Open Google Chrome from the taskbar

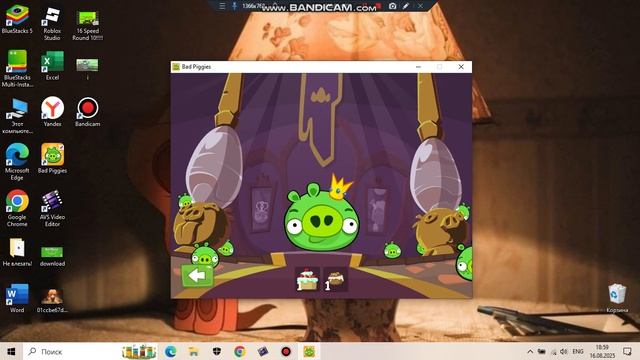pyautogui.click(x=240, y=351)
